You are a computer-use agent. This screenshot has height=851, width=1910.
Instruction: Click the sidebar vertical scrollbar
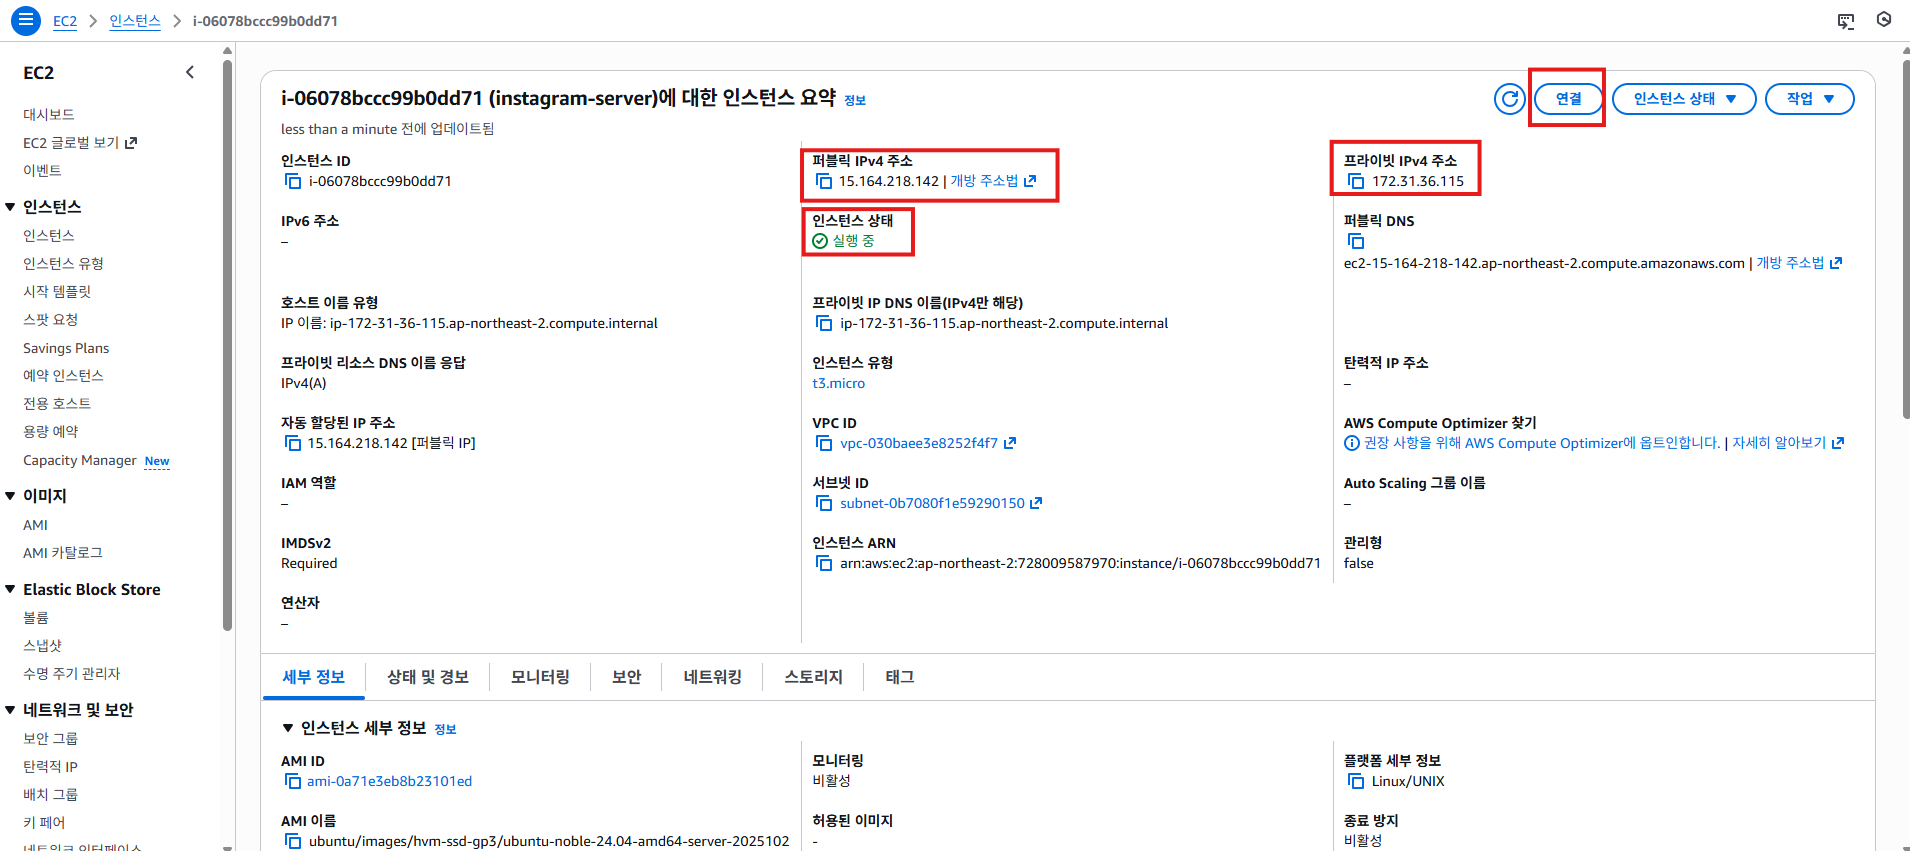(x=227, y=340)
